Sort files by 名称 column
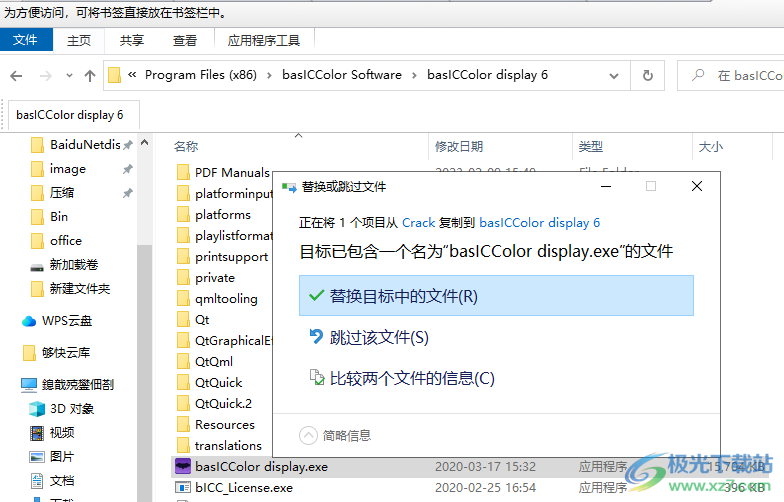 point(186,146)
